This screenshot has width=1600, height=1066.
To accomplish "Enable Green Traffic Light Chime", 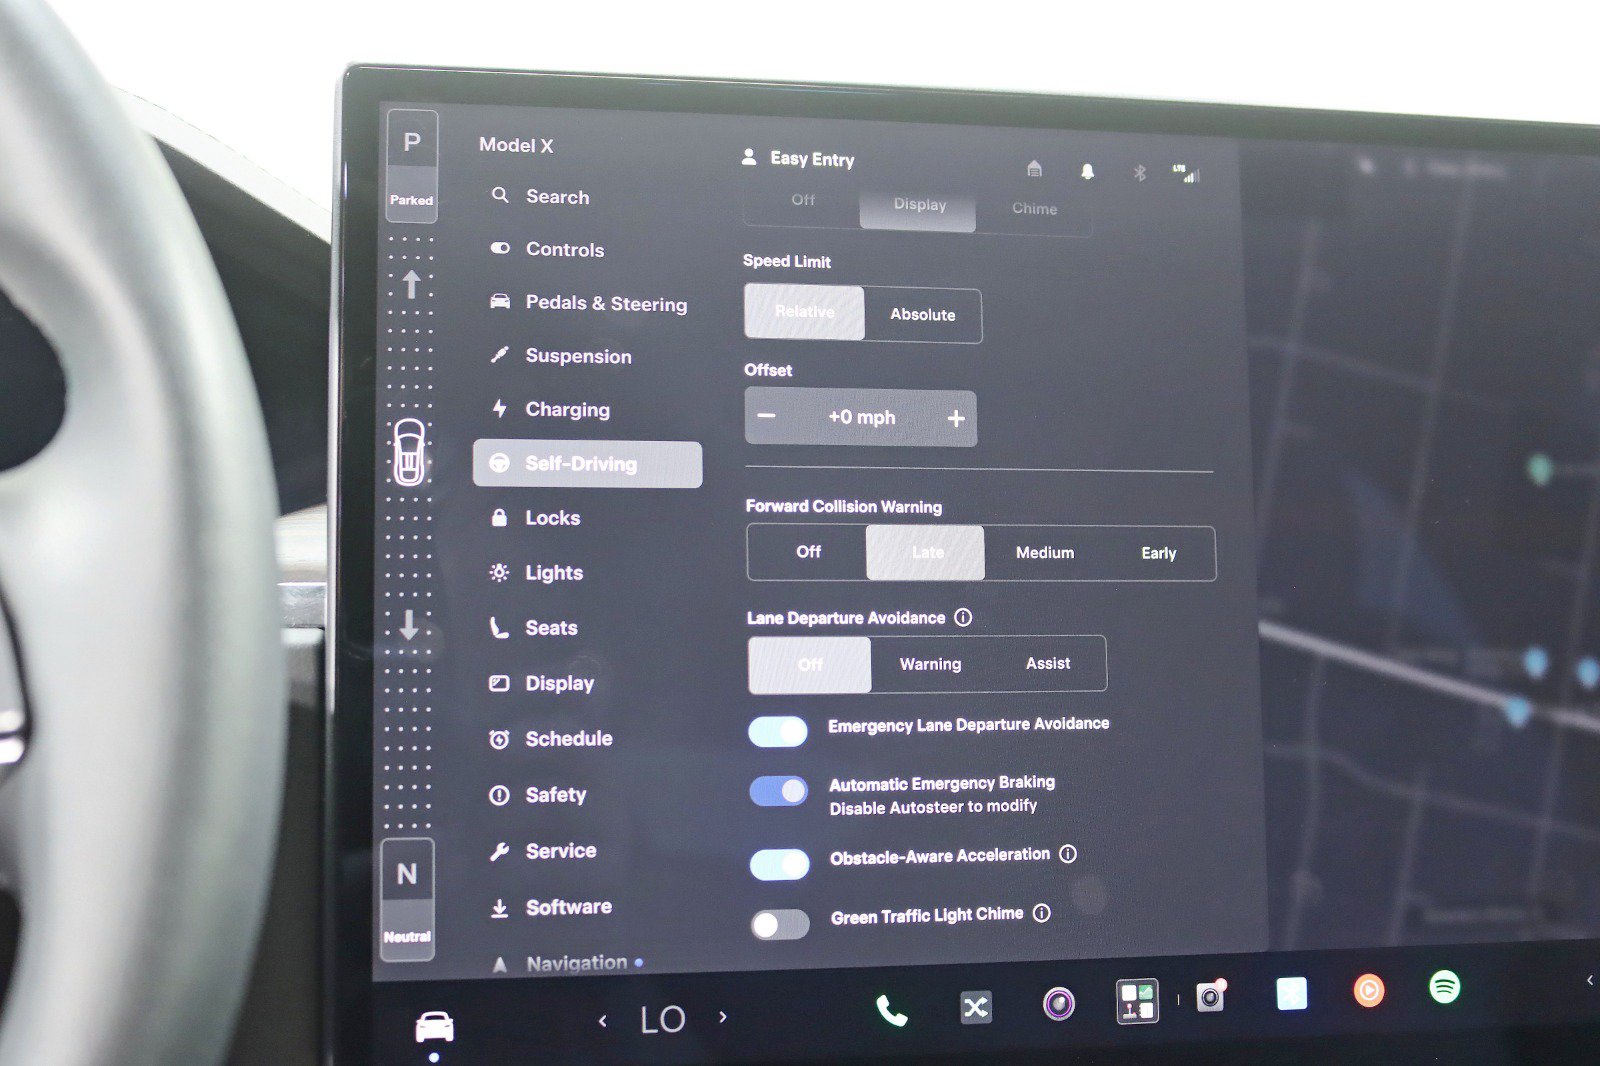I will tap(781, 925).
